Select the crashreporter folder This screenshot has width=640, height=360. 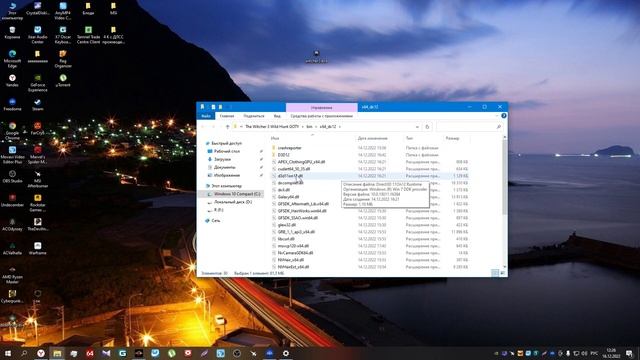point(289,148)
